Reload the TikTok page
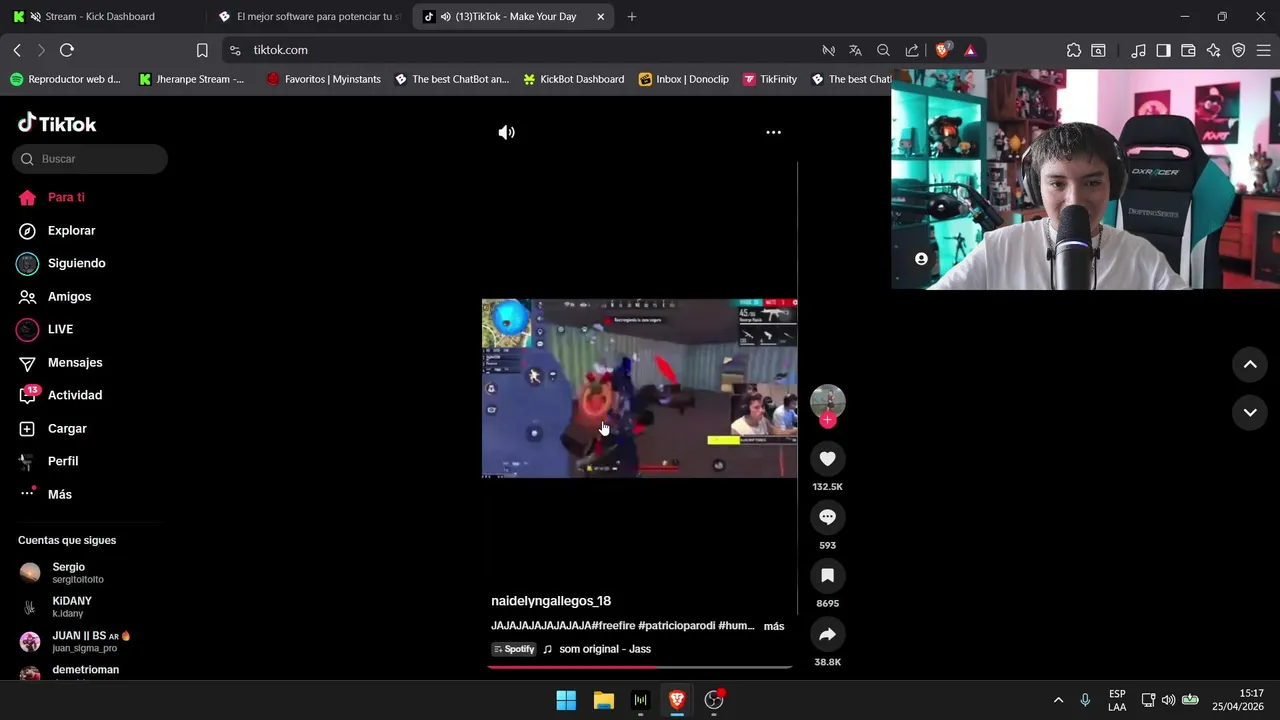The width and height of the screenshot is (1280, 720). pos(67,50)
